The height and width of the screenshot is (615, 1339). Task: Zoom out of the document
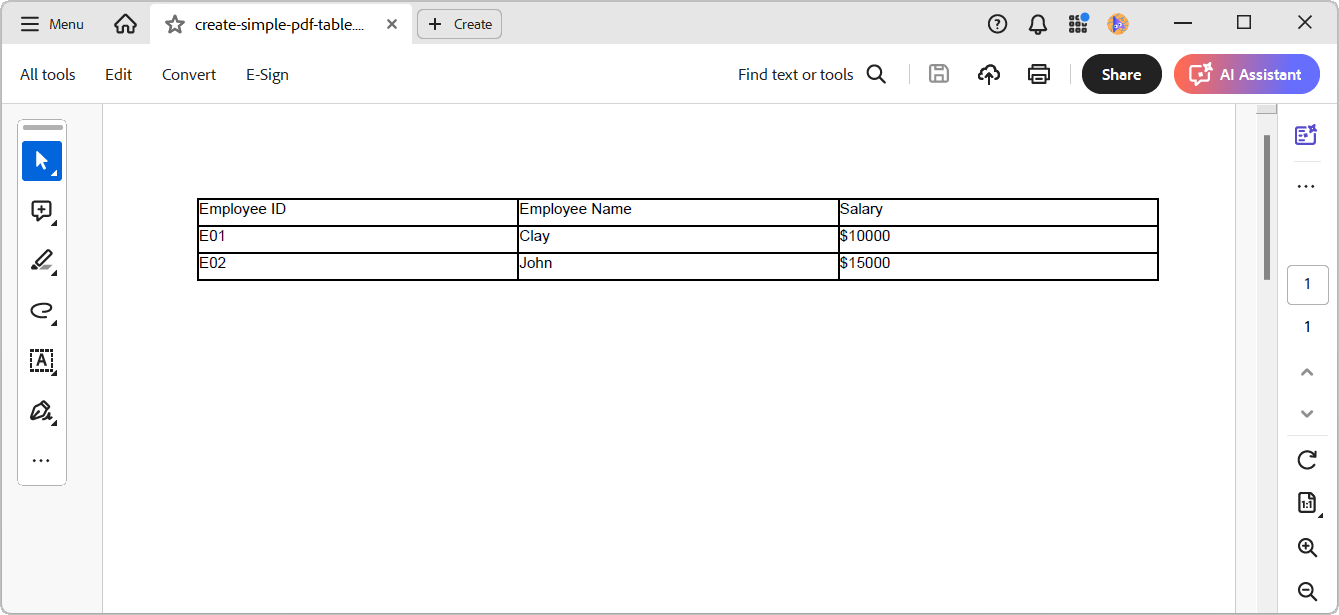tap(1307, 591)
